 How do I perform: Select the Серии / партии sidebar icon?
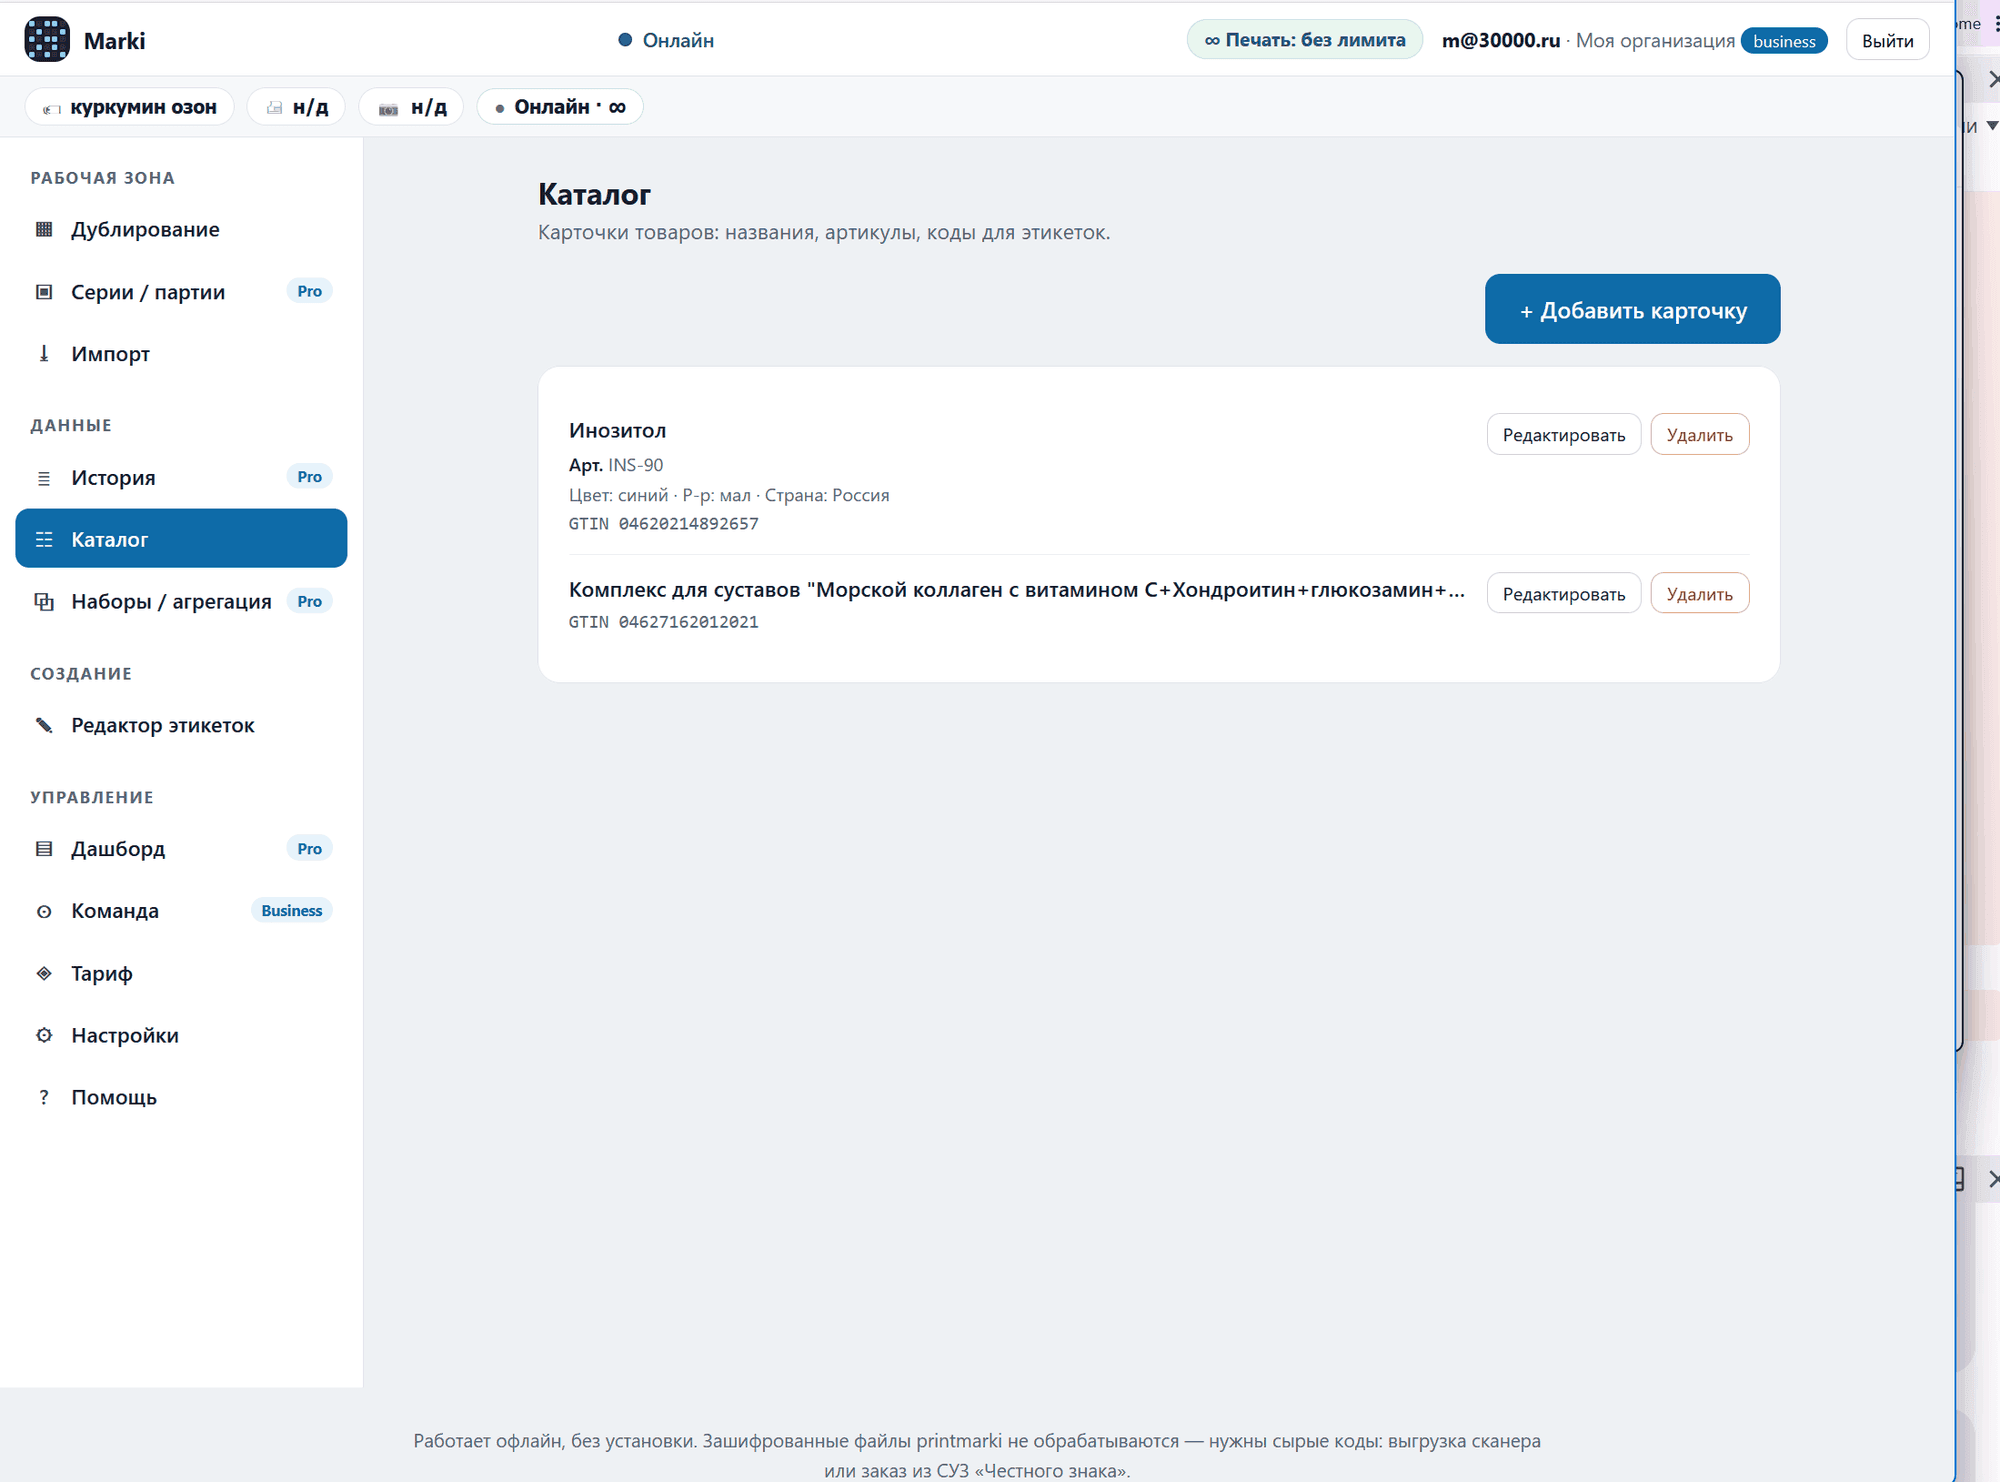(44, 292)
